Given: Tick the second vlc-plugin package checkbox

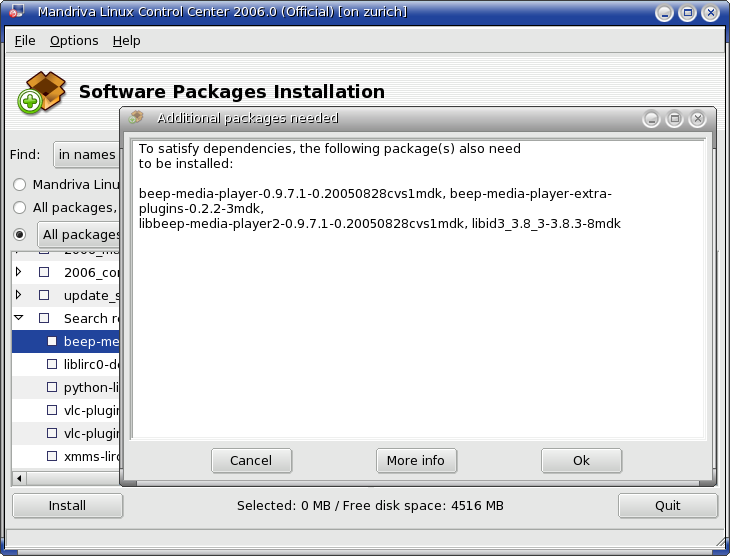Looking at the screenshot, I should coord(52,433).
